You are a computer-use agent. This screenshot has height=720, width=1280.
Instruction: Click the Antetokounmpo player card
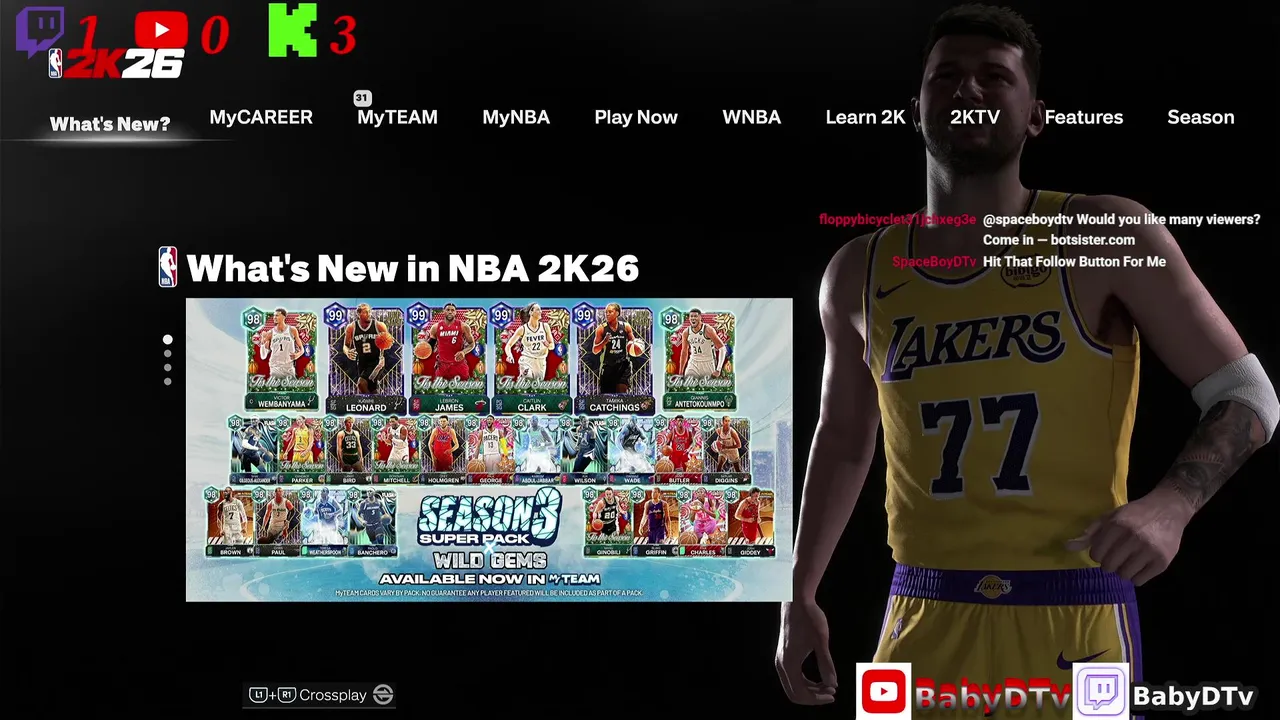(698, 360)
